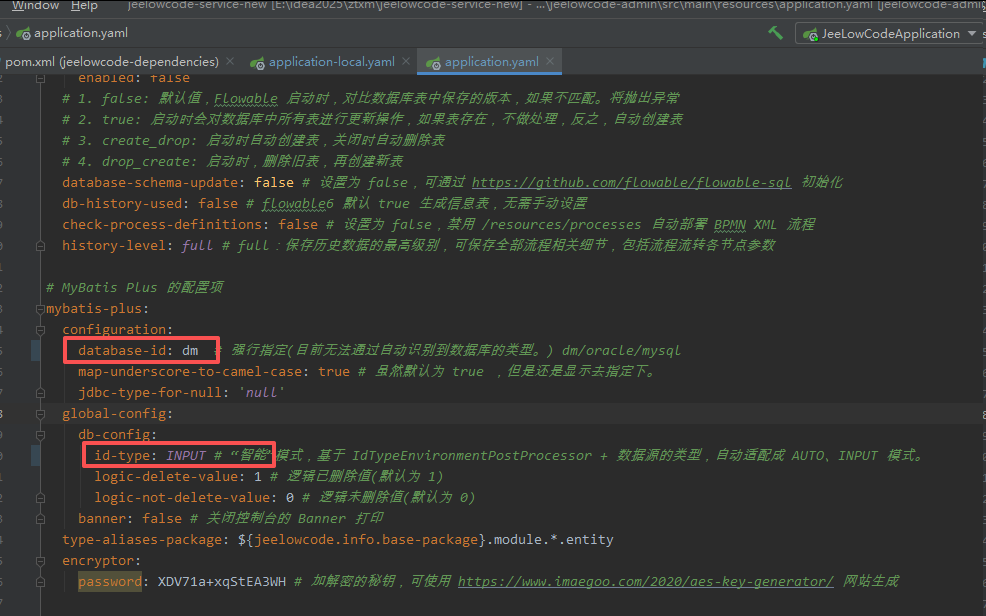Viewport: 986px width, 616px height.
Task: Switch to the application-local.yaml tab
Action: point(331,62)
